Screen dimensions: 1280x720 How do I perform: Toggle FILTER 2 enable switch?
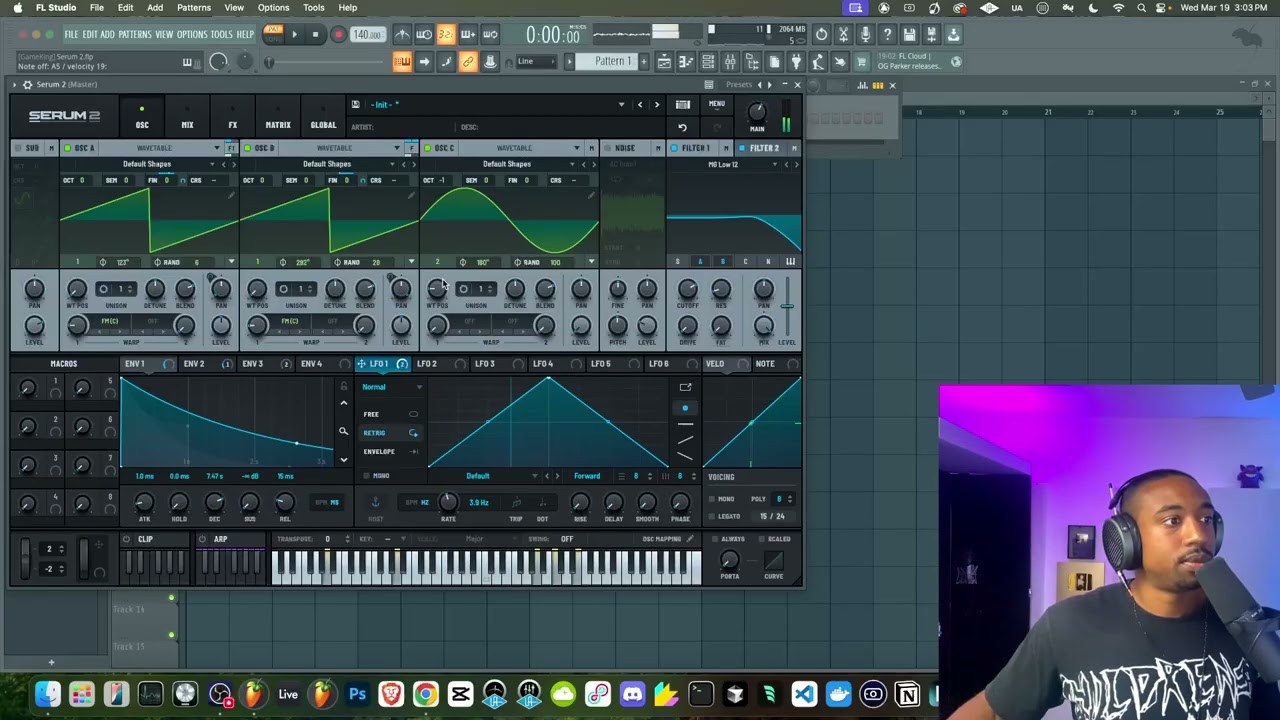tap(741, 148)
